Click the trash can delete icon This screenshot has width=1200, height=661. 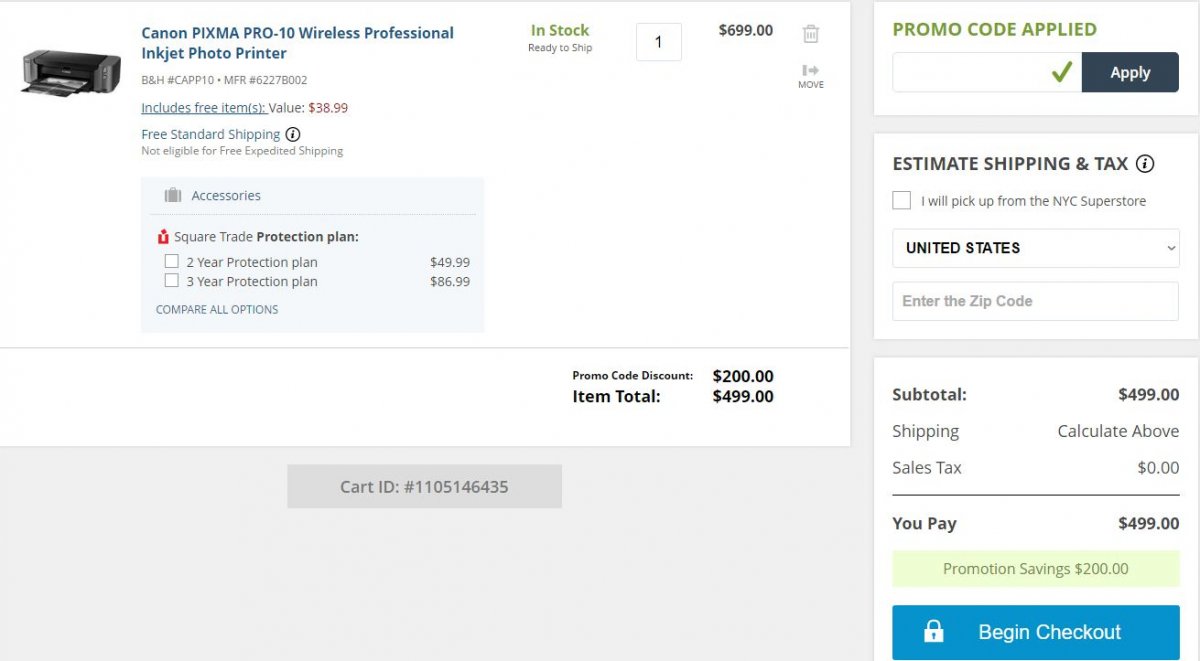coord(811,34)
